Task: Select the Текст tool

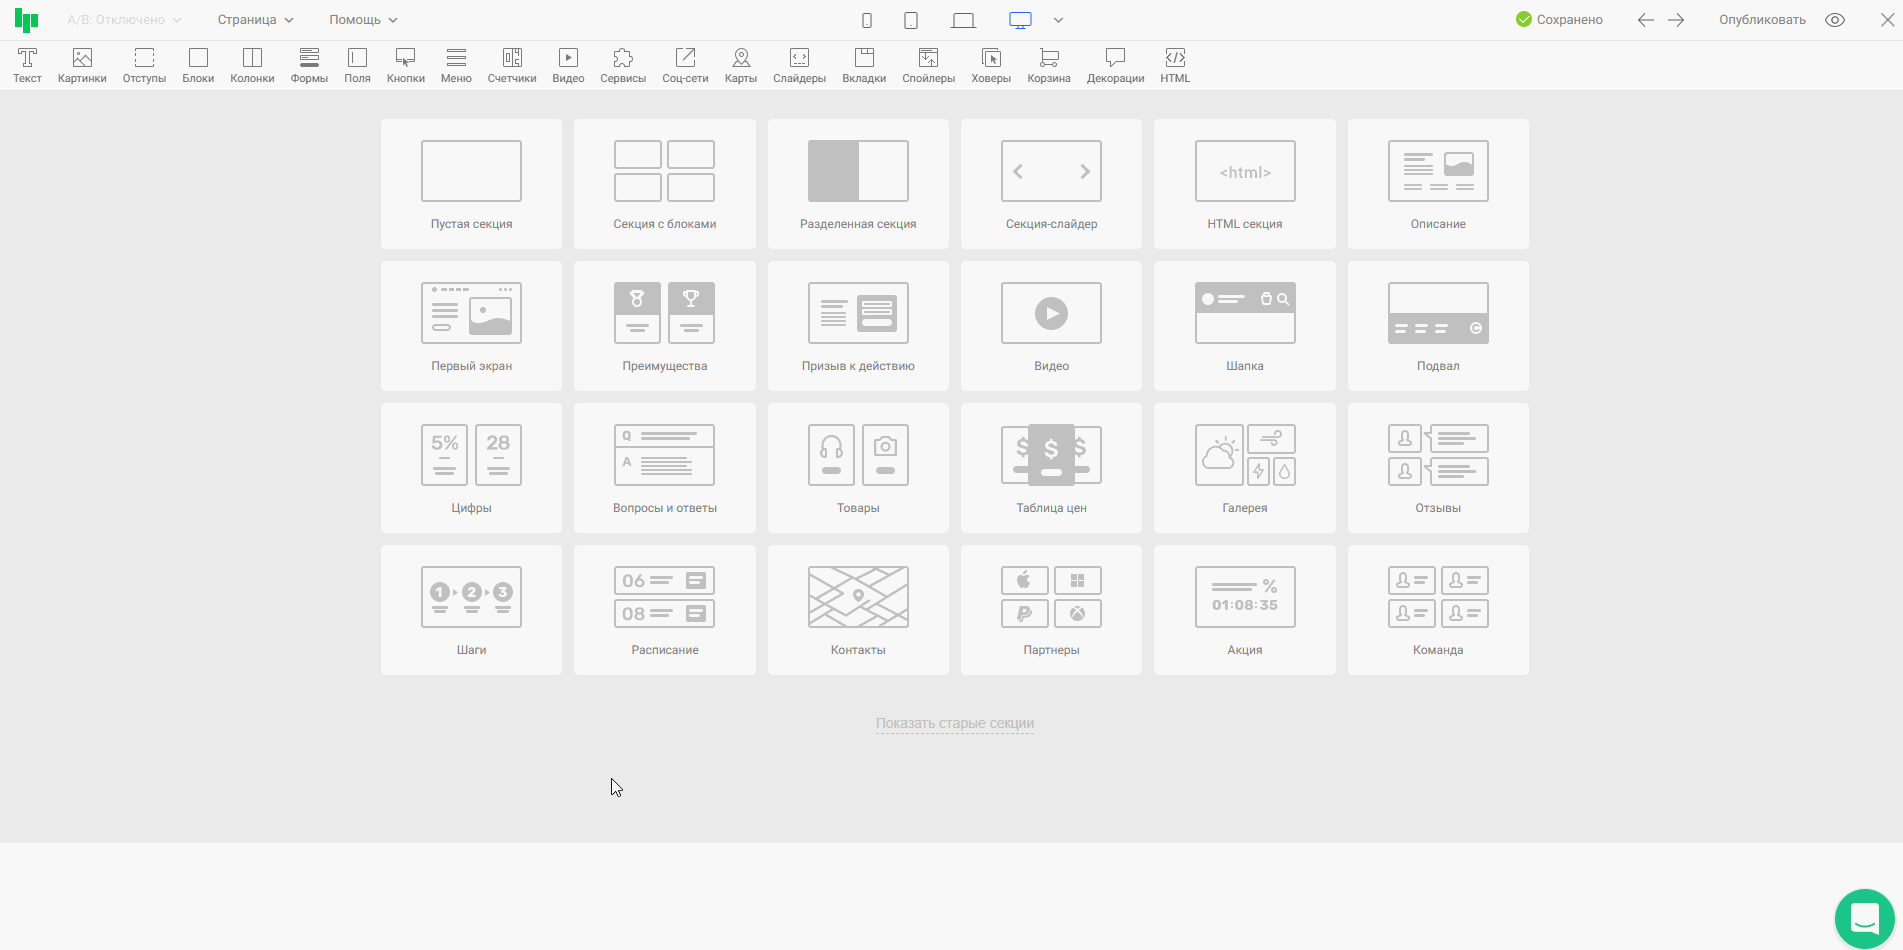Action: pyautogui.click(x=27, y=65)
